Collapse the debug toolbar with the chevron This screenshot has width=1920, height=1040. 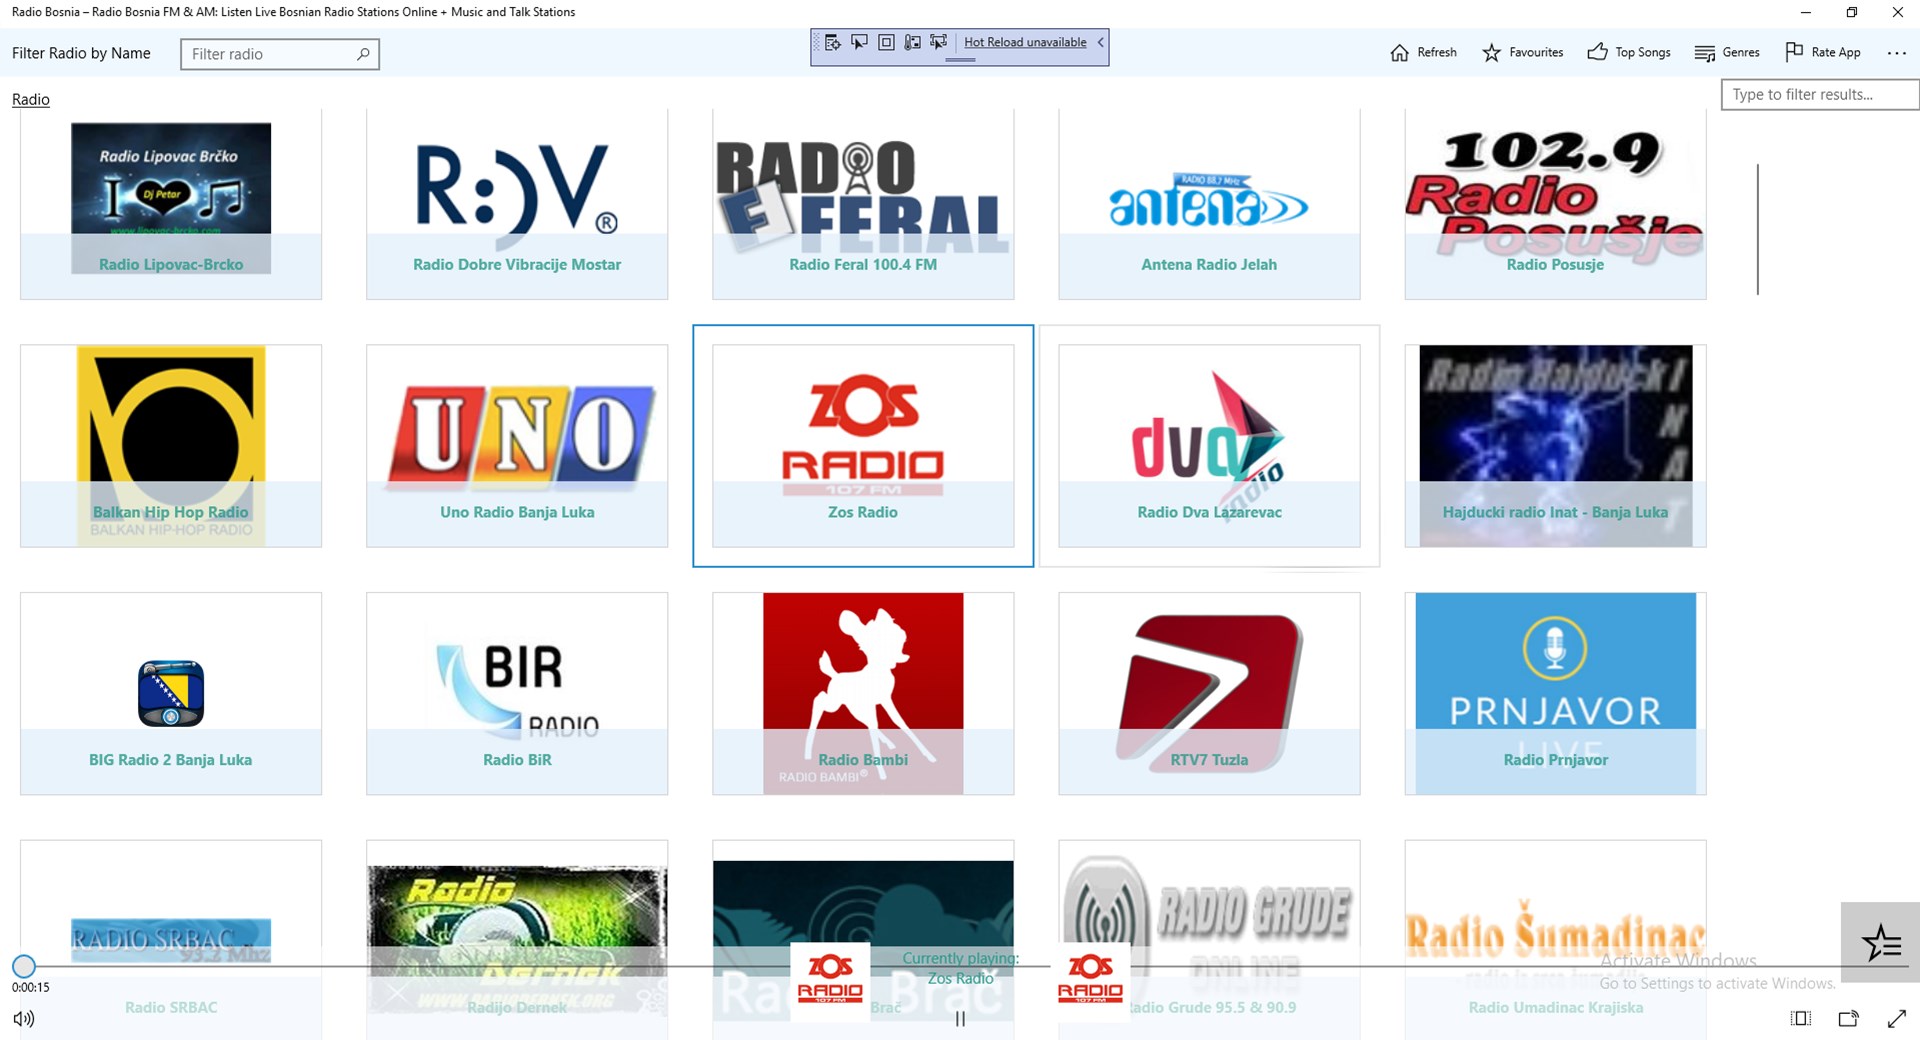[1100, 42]
